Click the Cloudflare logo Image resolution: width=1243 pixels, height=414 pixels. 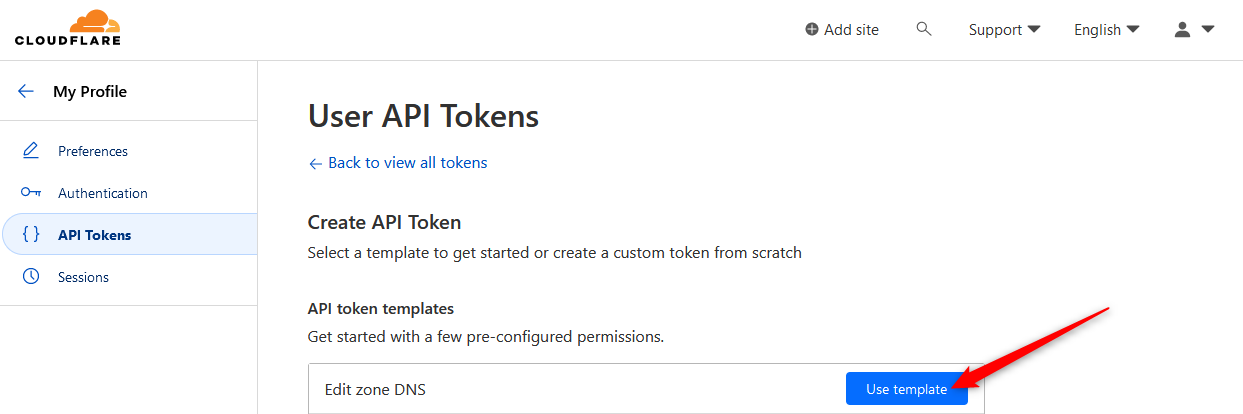tap(67, 28)
